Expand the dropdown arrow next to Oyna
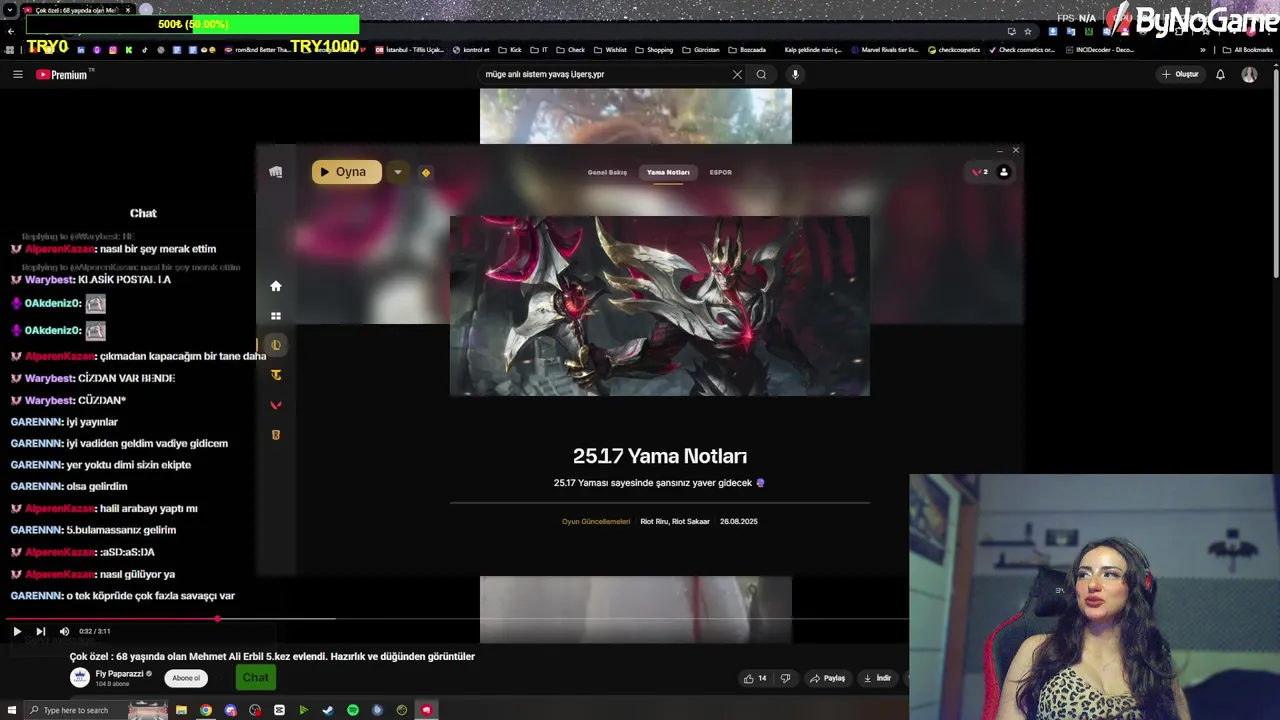 tap(397, 172)
